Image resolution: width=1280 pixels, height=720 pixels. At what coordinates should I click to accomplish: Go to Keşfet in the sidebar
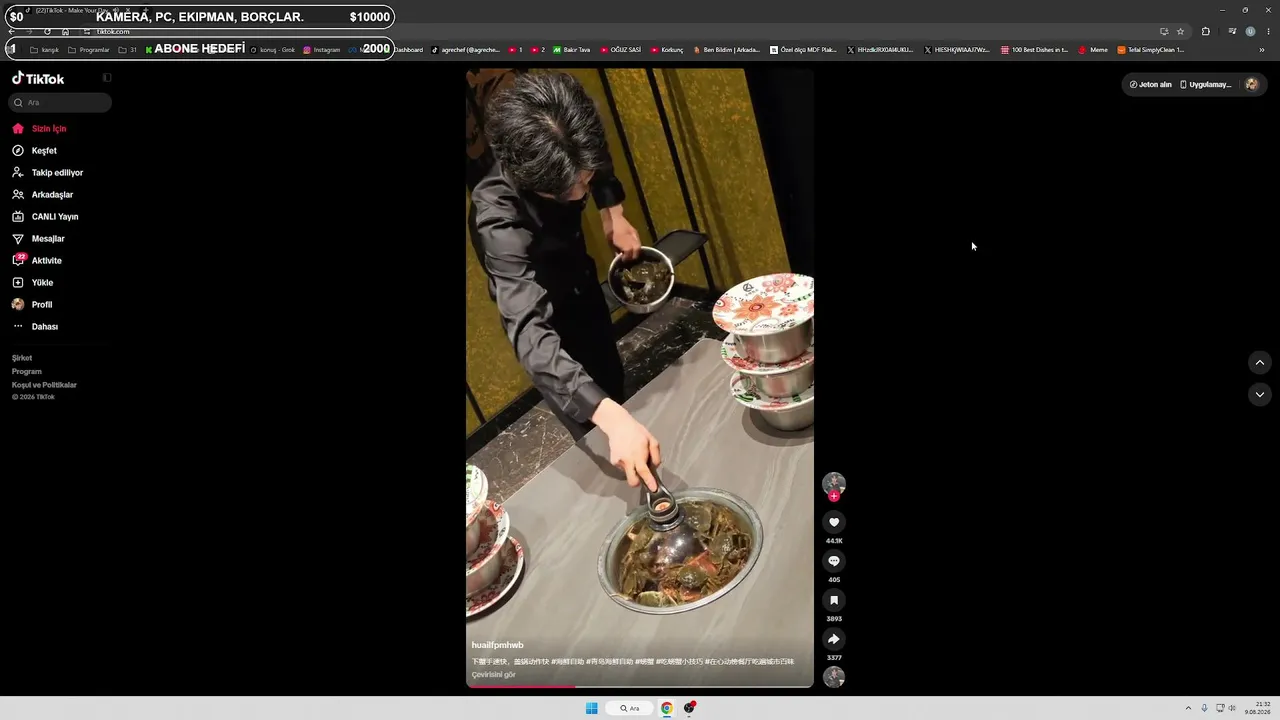35,151
